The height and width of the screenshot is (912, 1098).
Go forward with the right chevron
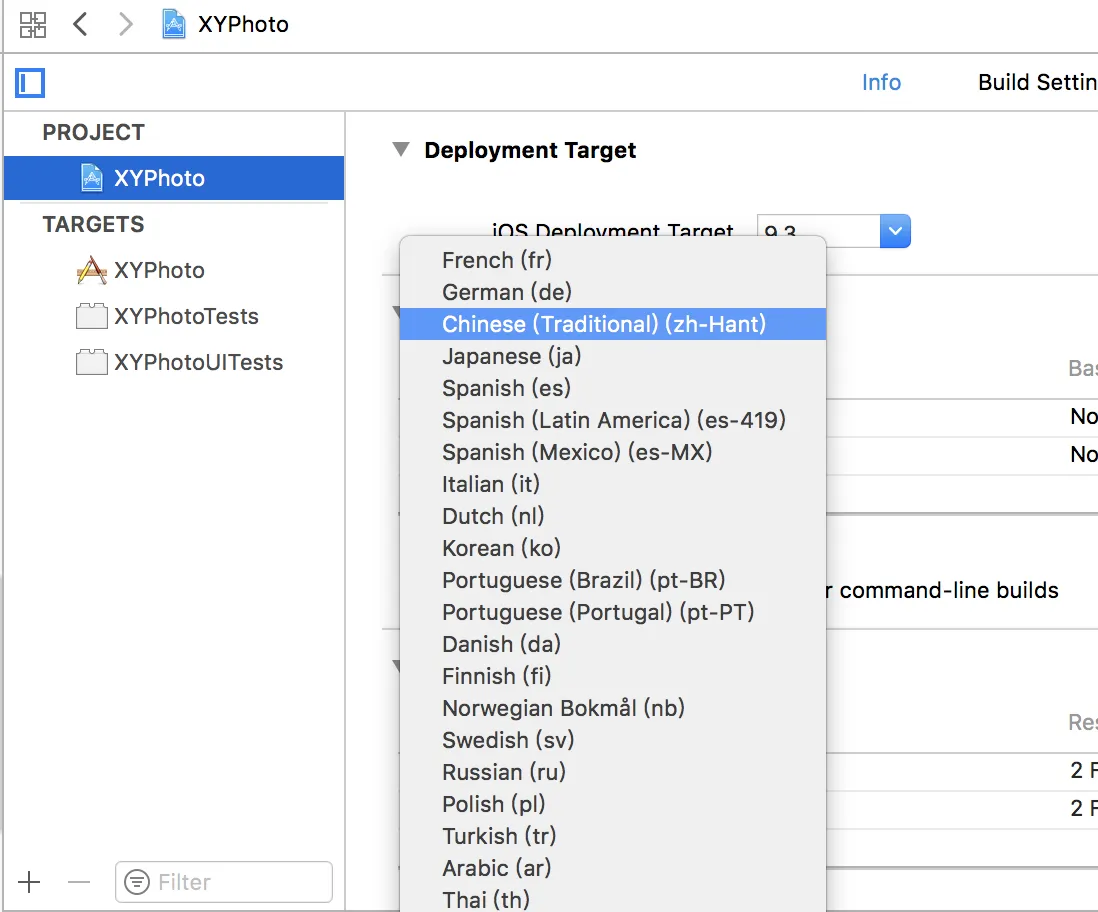(x=125, y=24)
